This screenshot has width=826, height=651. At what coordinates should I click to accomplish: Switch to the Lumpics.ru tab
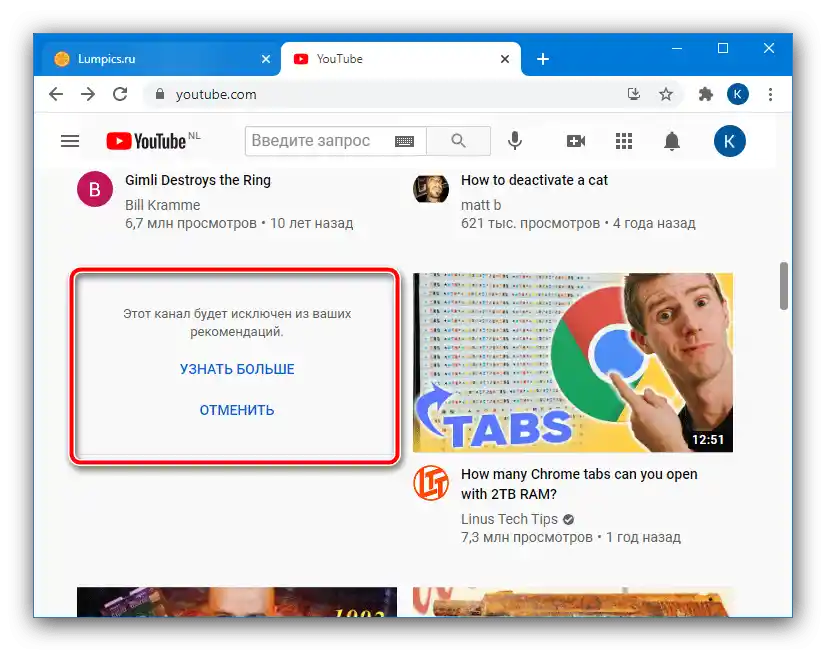coord(157,59)
